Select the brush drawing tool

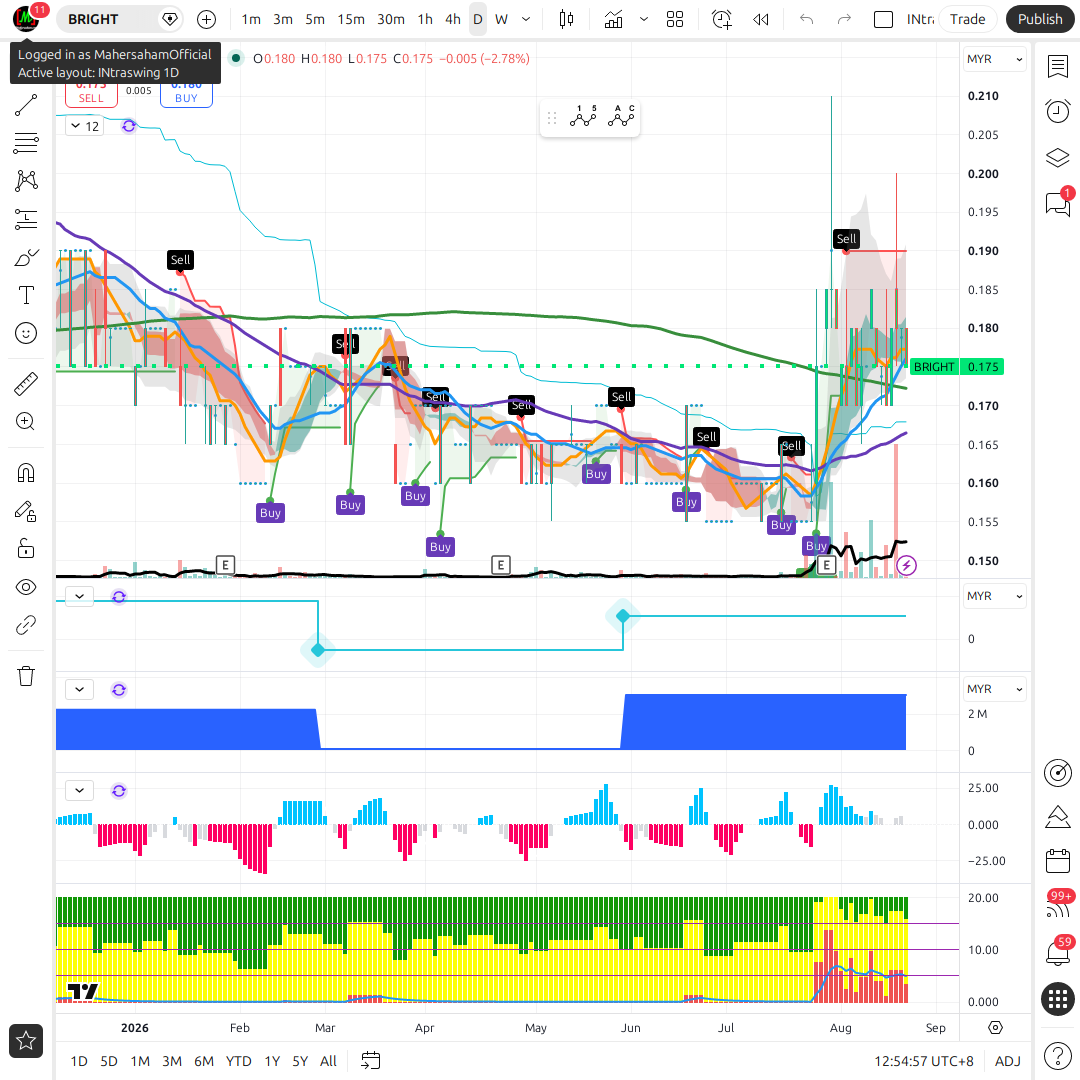[25, 258]
